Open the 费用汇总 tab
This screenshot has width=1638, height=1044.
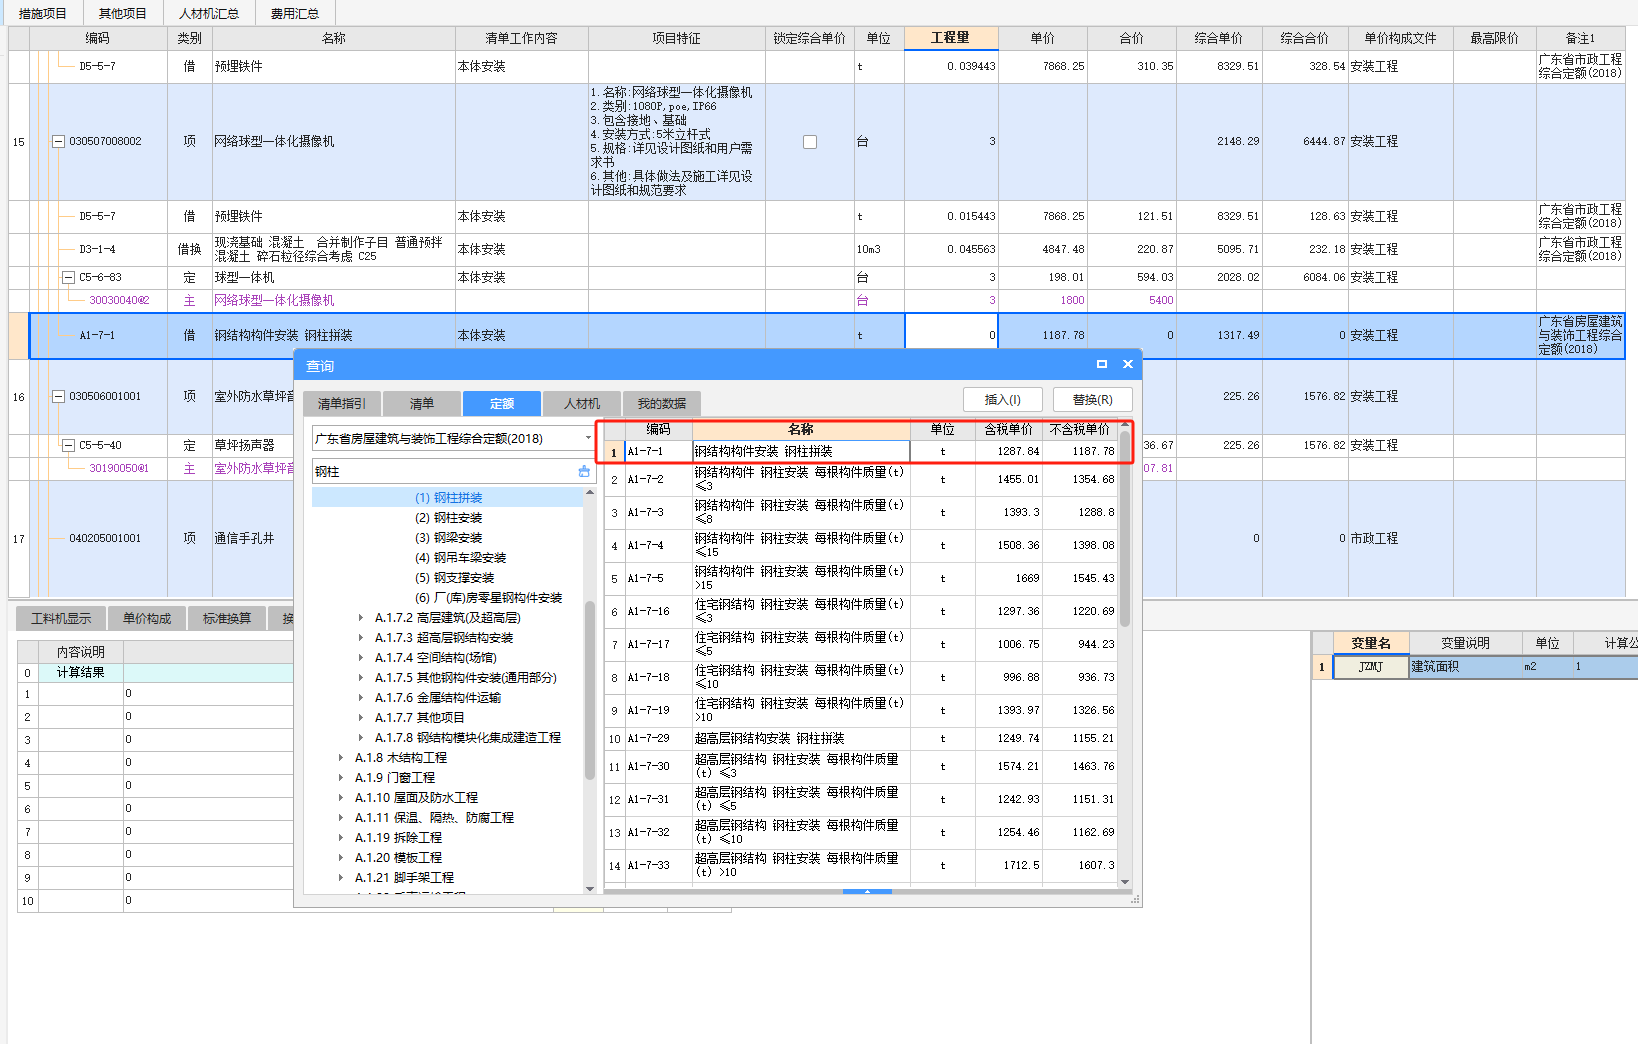coord(294,13)
